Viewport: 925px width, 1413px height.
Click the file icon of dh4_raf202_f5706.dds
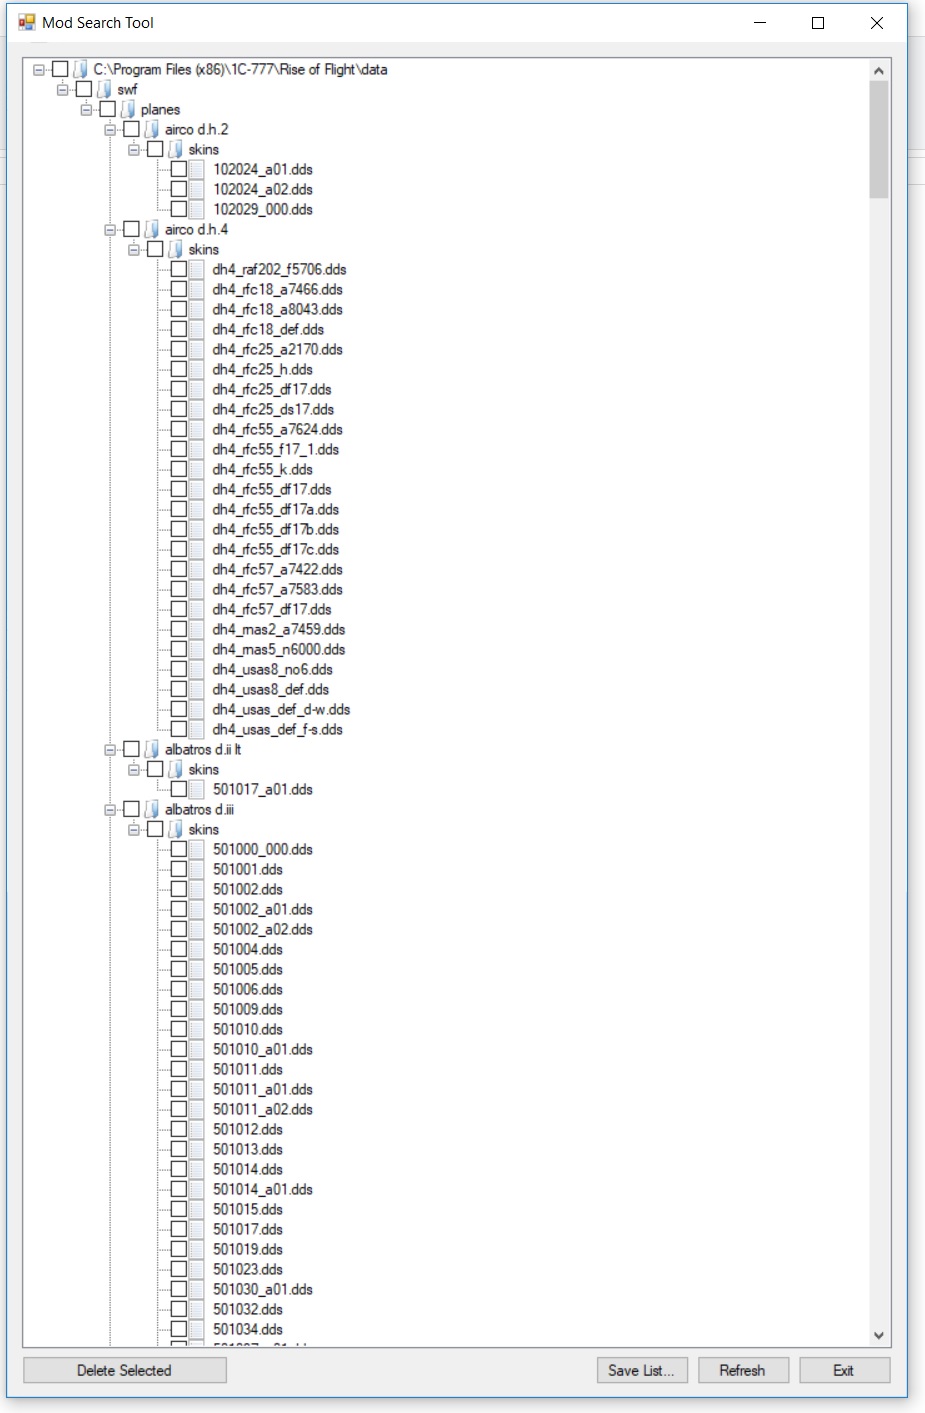click(197, 269)
